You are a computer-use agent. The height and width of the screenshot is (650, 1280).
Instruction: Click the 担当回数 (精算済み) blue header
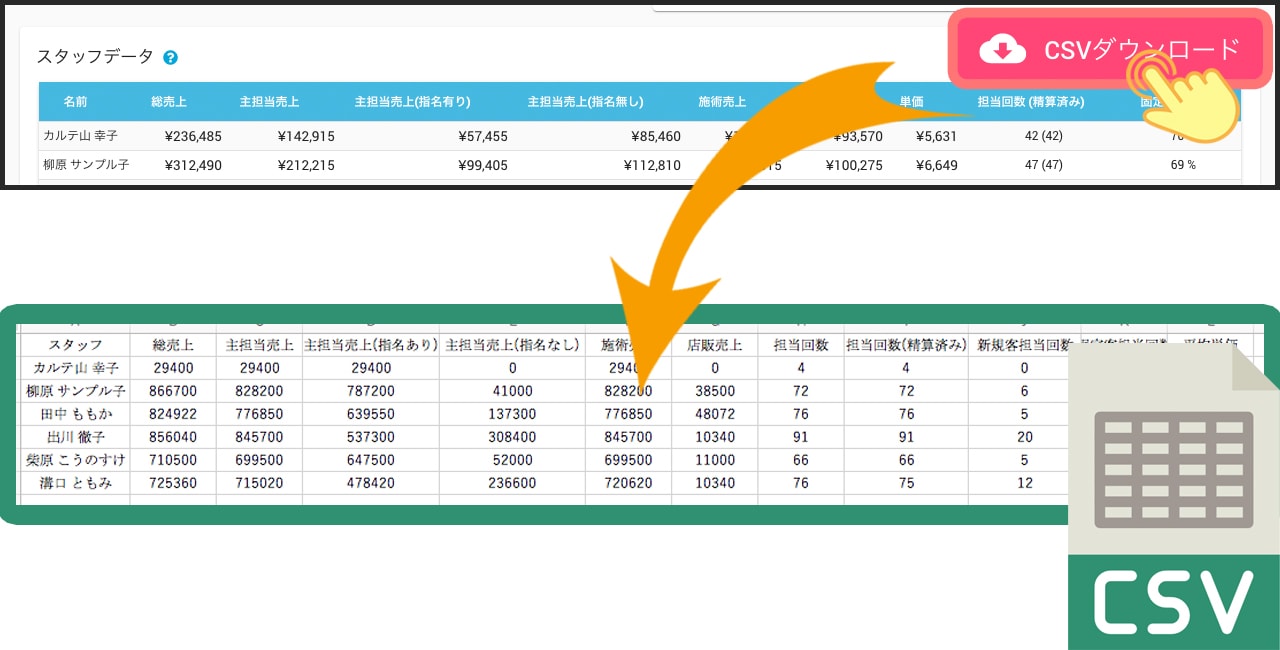(x=1031, y=101)
